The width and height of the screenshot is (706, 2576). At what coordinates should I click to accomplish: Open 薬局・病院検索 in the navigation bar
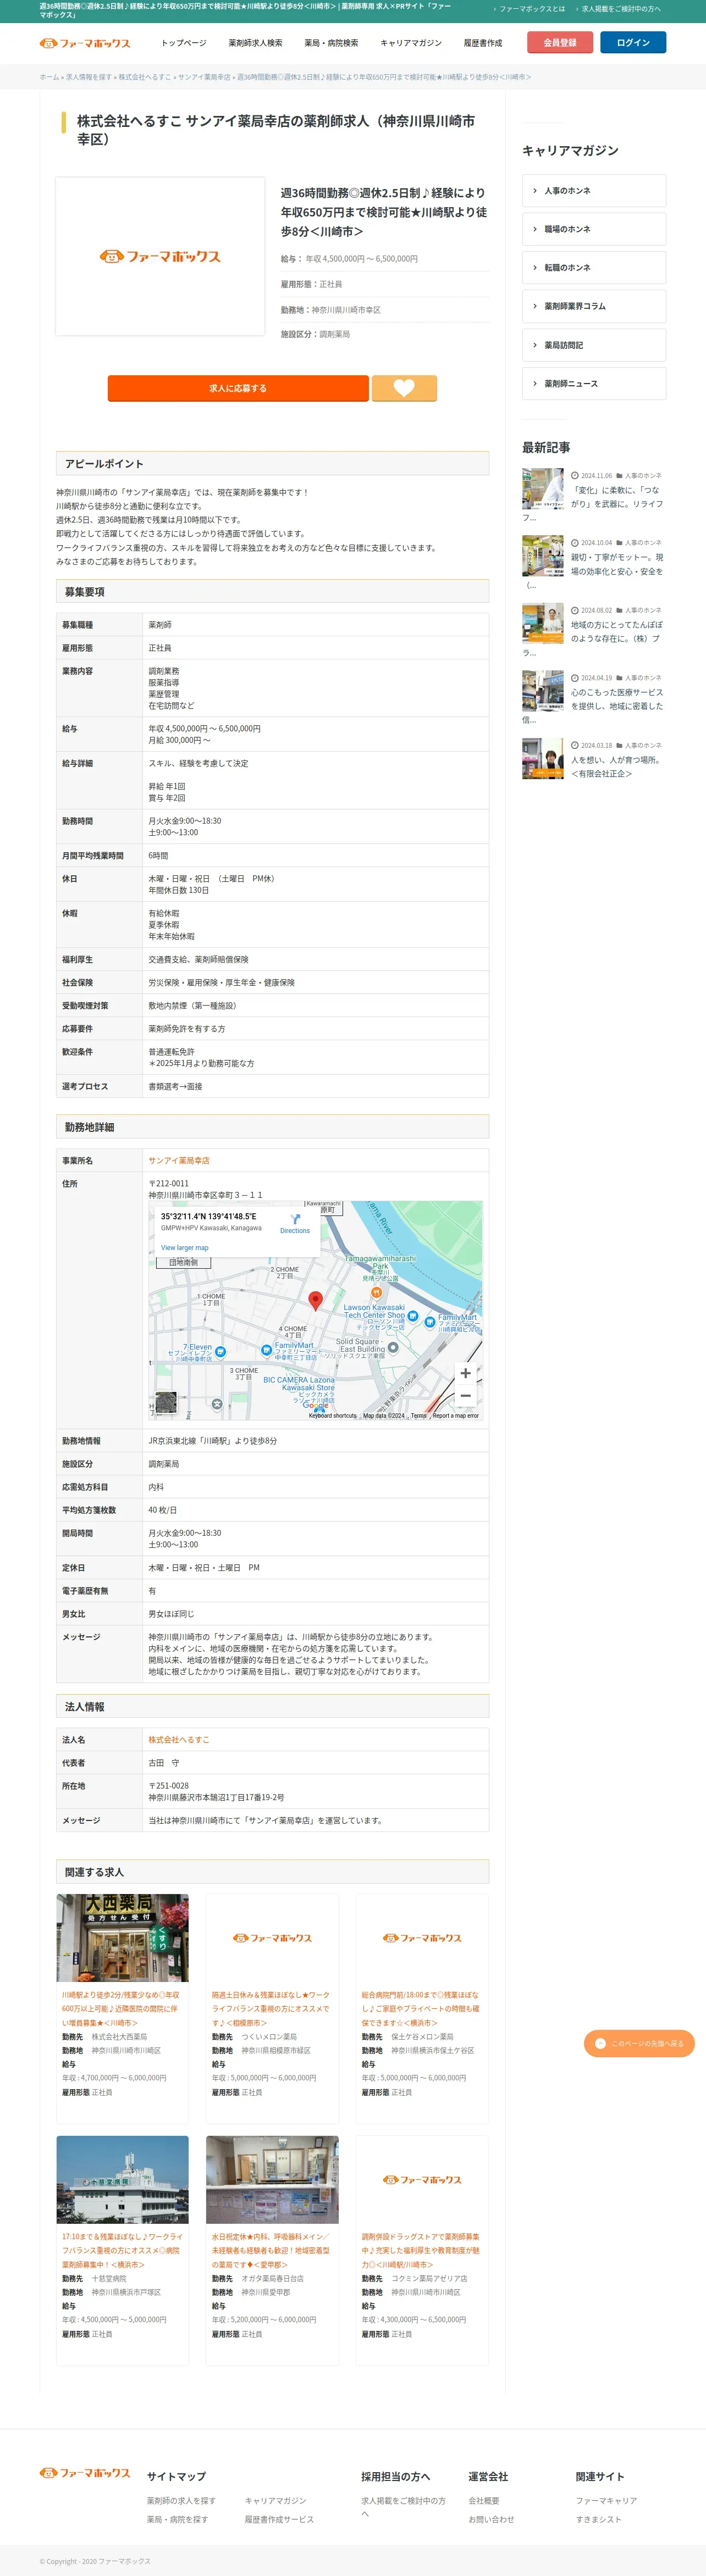click(331, 43)
